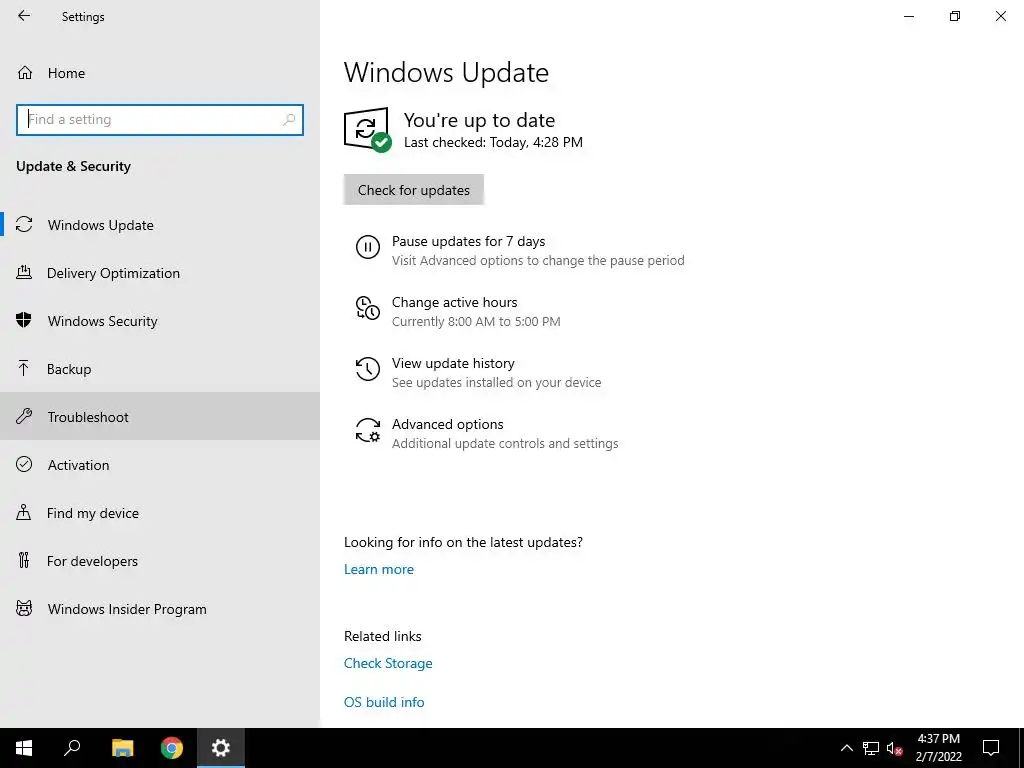The width and height of the screenshot is (1024, 768).
Task: Open File Explorer from the taskbar
Action: point(122,748)
